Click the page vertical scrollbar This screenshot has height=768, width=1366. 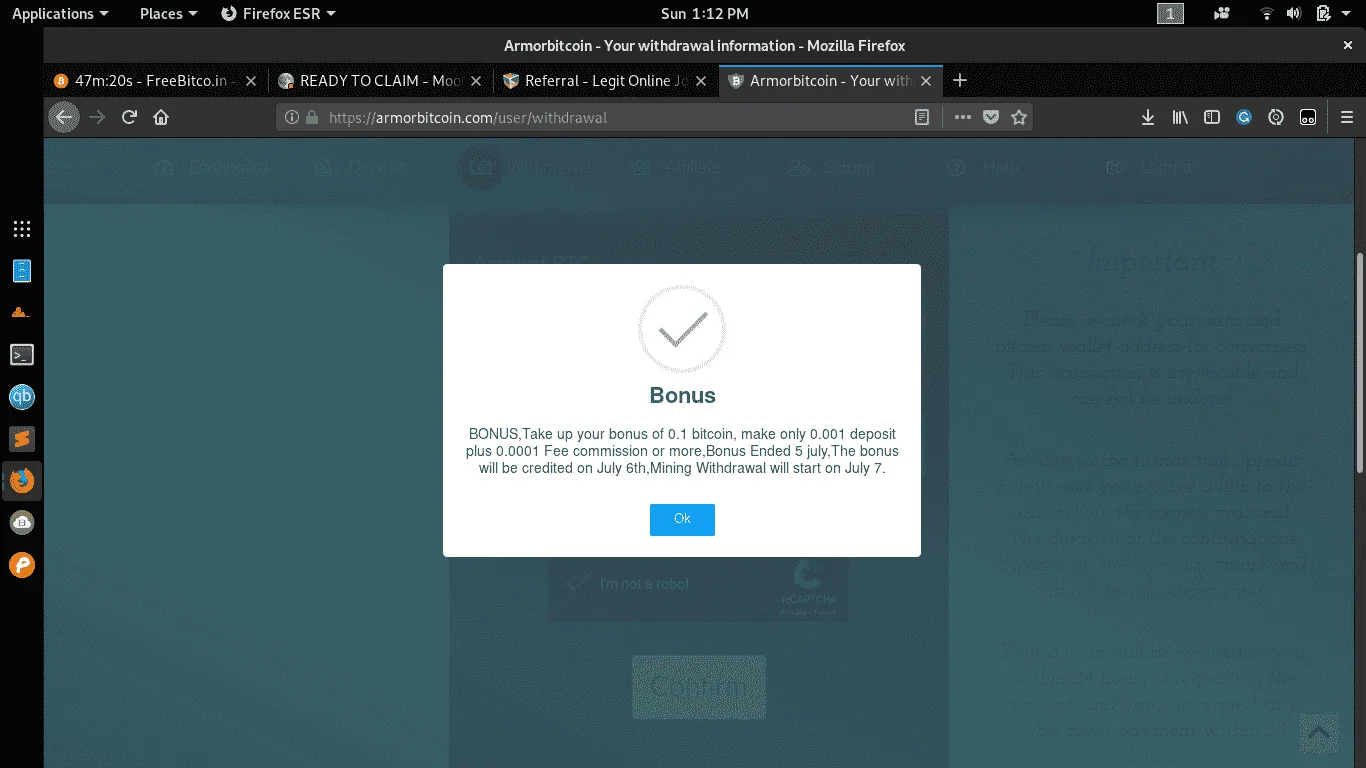point(1360,362)
